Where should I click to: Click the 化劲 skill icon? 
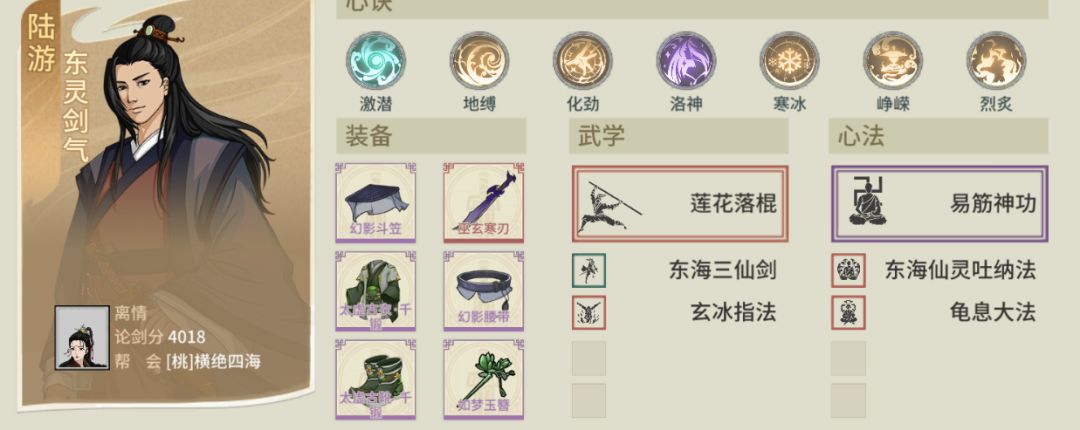pyautogui.click(x=583, y=61)
